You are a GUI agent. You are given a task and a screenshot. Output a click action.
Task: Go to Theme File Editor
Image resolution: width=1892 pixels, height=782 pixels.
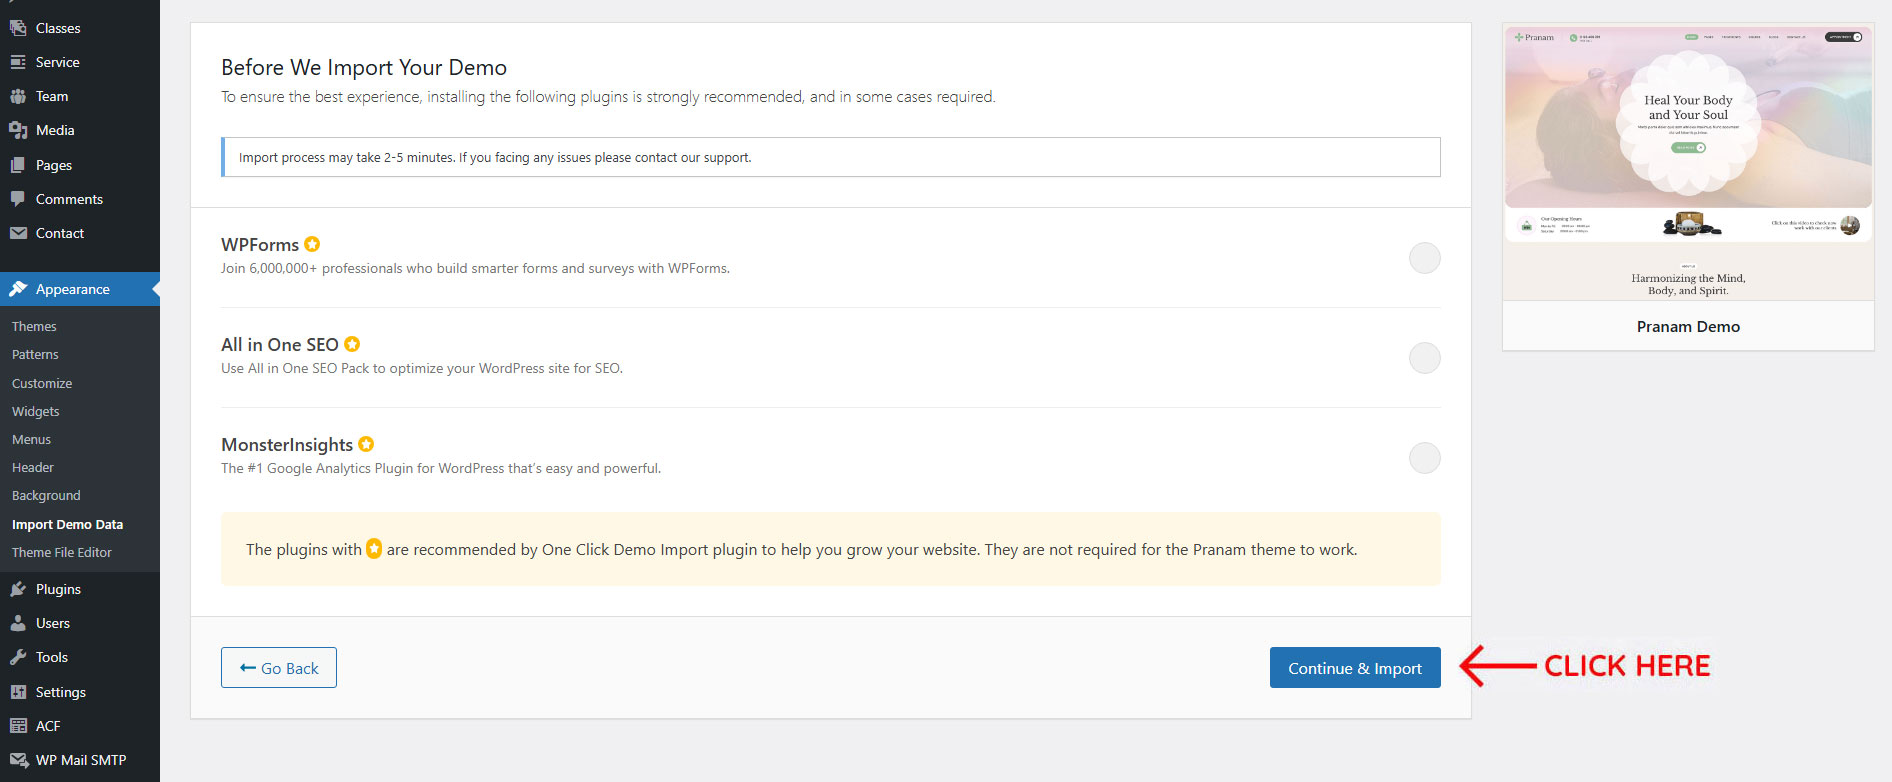(x=62, y=552)
